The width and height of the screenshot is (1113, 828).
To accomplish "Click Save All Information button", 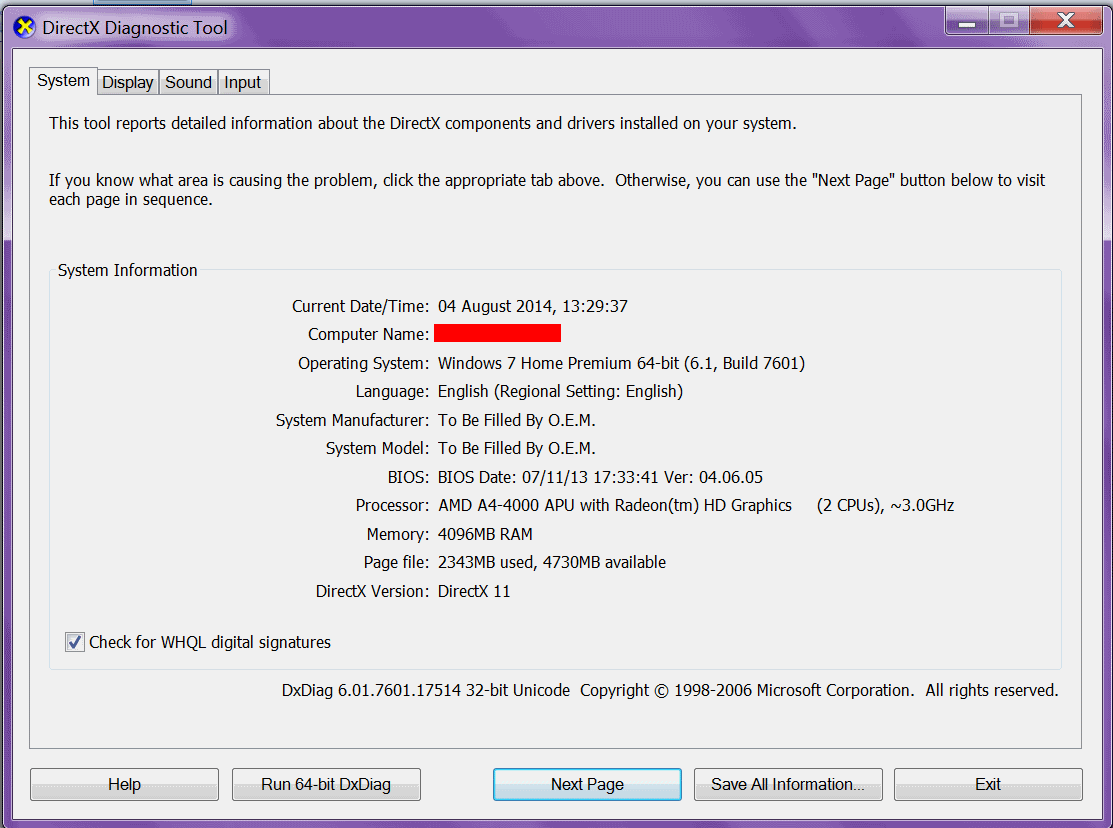I will click(788, 784).
